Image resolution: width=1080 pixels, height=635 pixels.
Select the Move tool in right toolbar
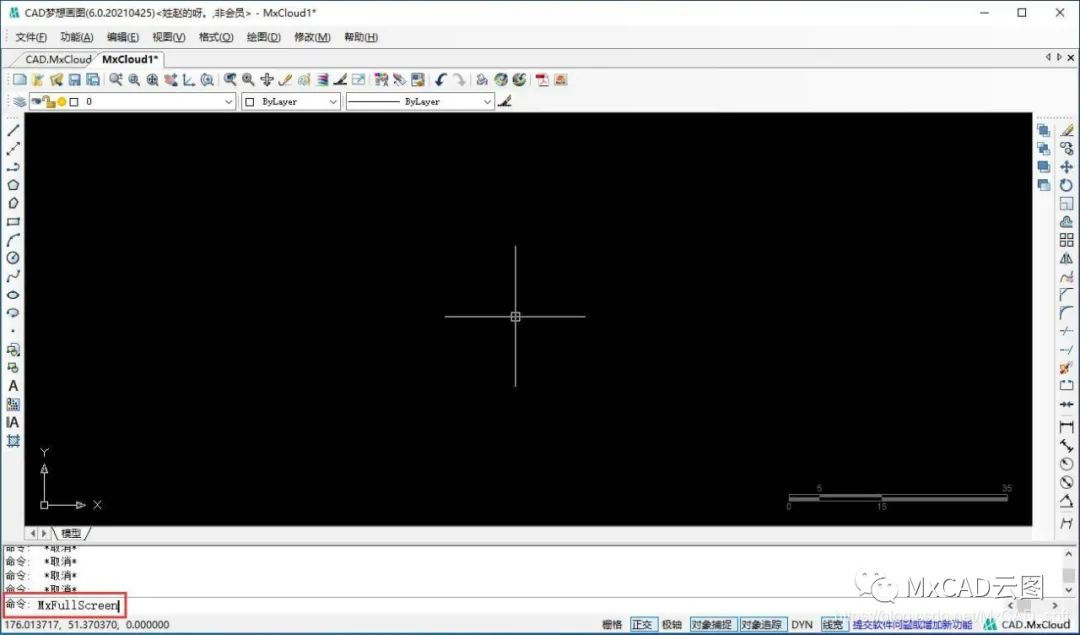pos(1066,167)
